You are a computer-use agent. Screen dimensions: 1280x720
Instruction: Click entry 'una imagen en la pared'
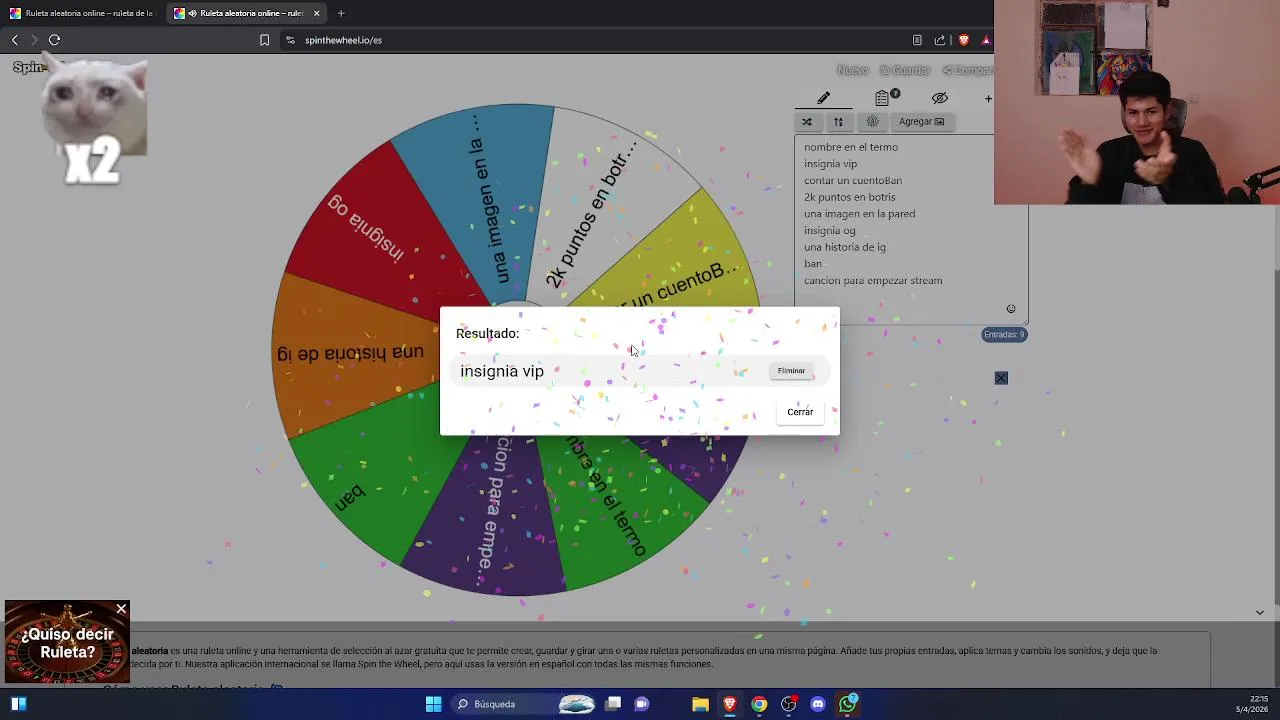pyautogui.click(x=859, y=214)
